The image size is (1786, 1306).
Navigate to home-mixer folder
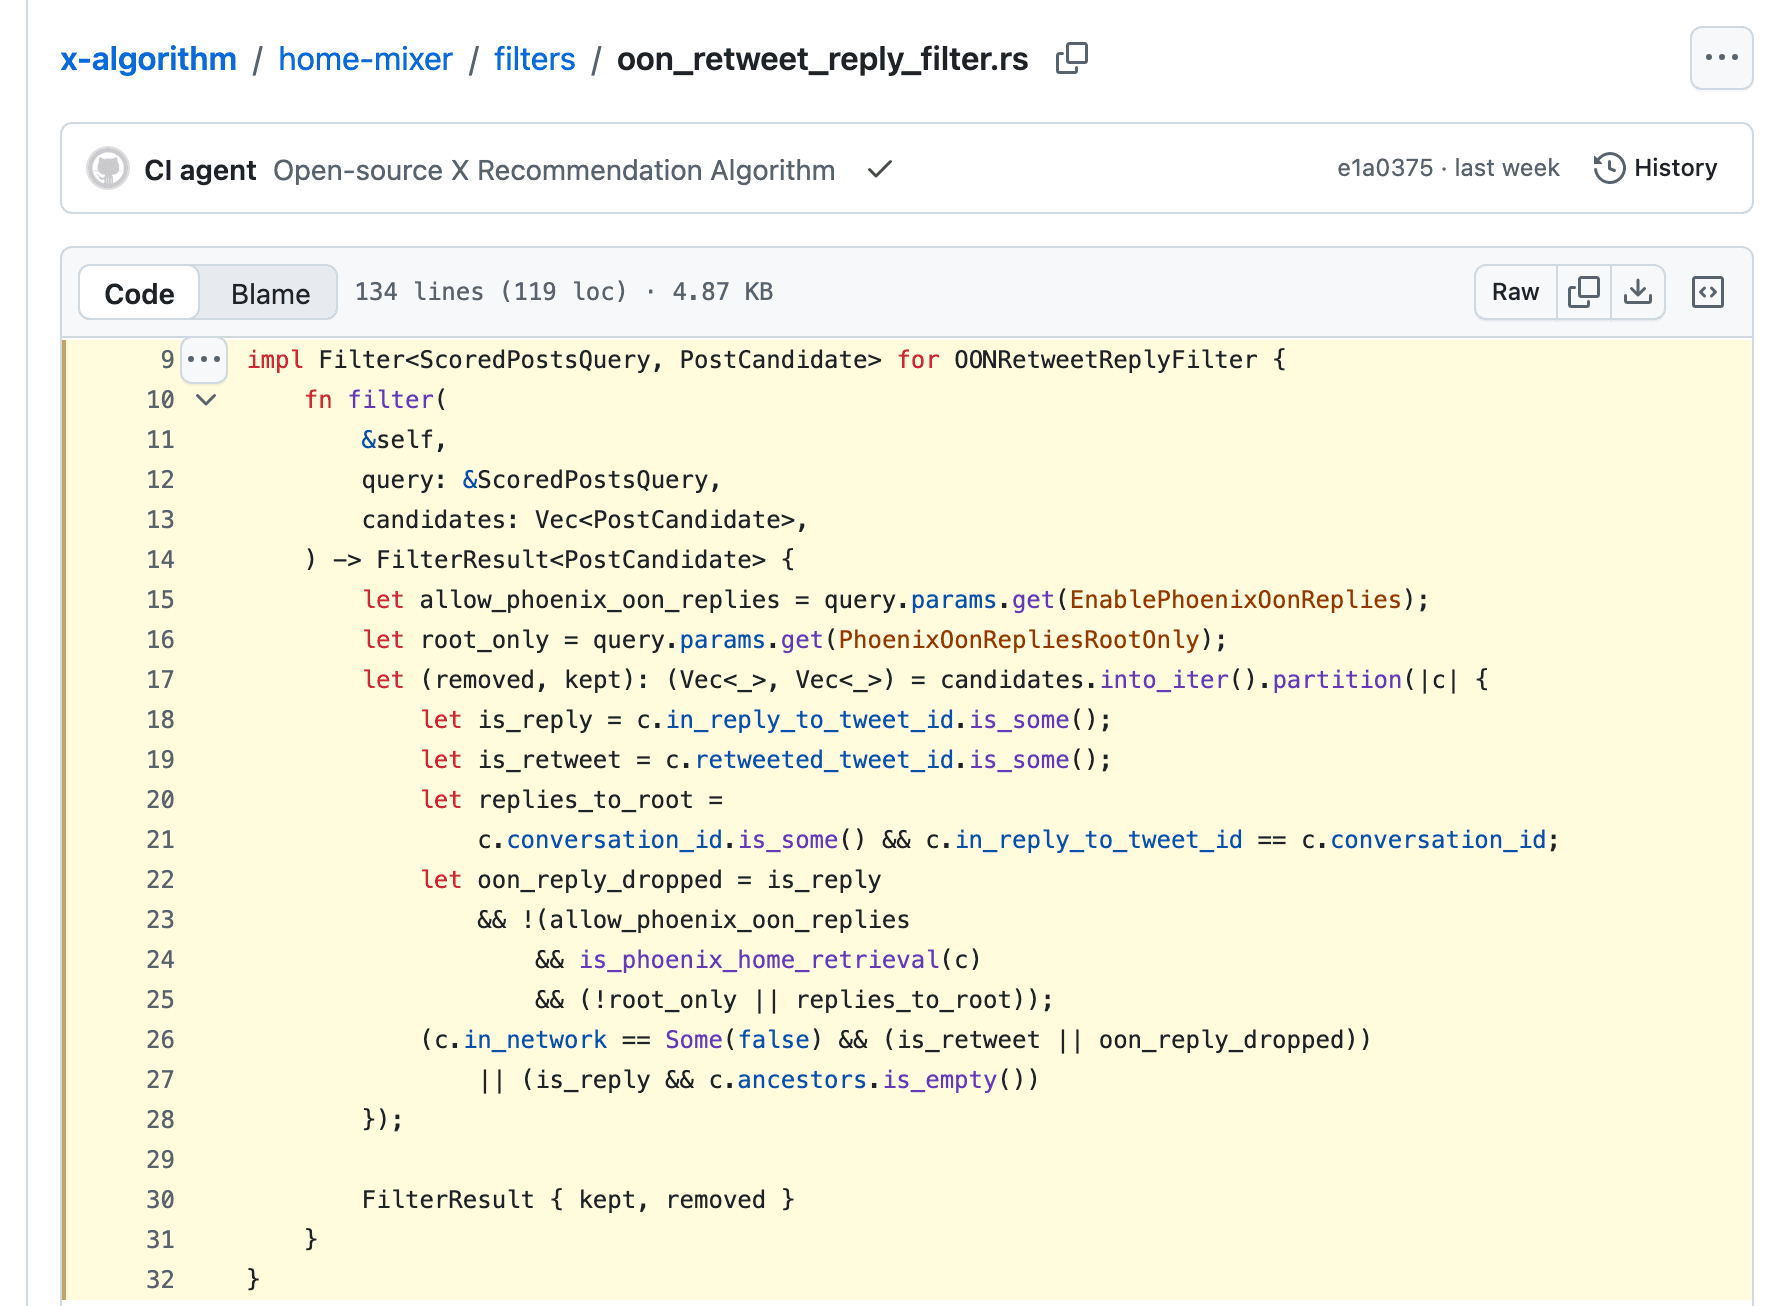pyautogui.click(x=365, y=59)
